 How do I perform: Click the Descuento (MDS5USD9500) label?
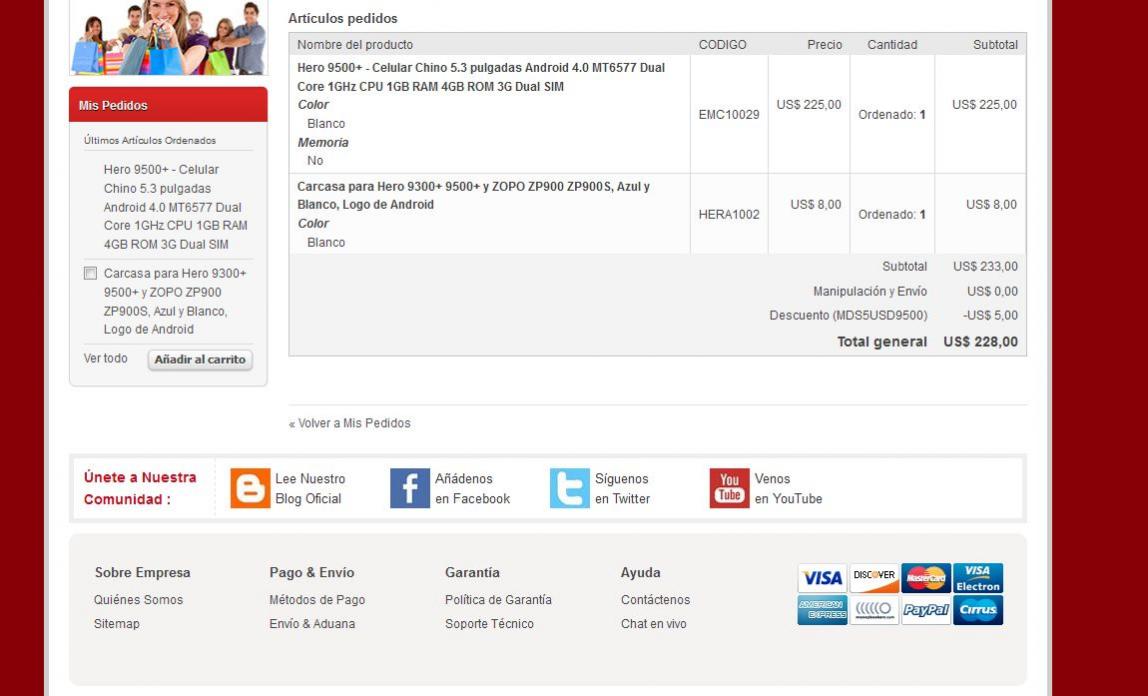click(x=848, y=315)
